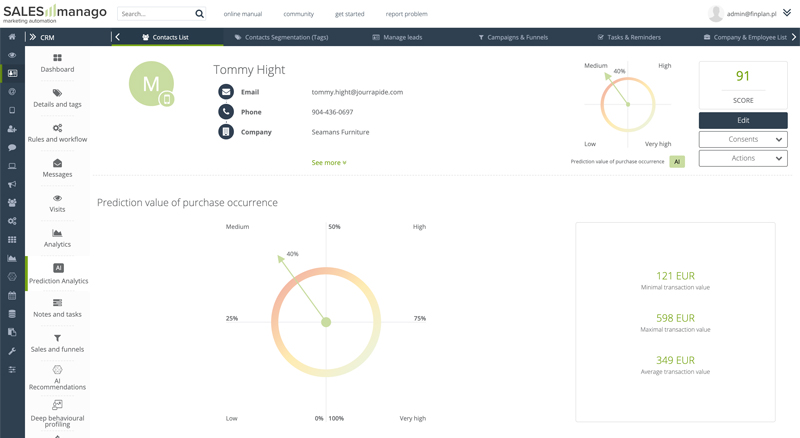Expand the account menu double chevron
Image resolution: width=800 pixels, height=438 pixels.
point(787,13)
